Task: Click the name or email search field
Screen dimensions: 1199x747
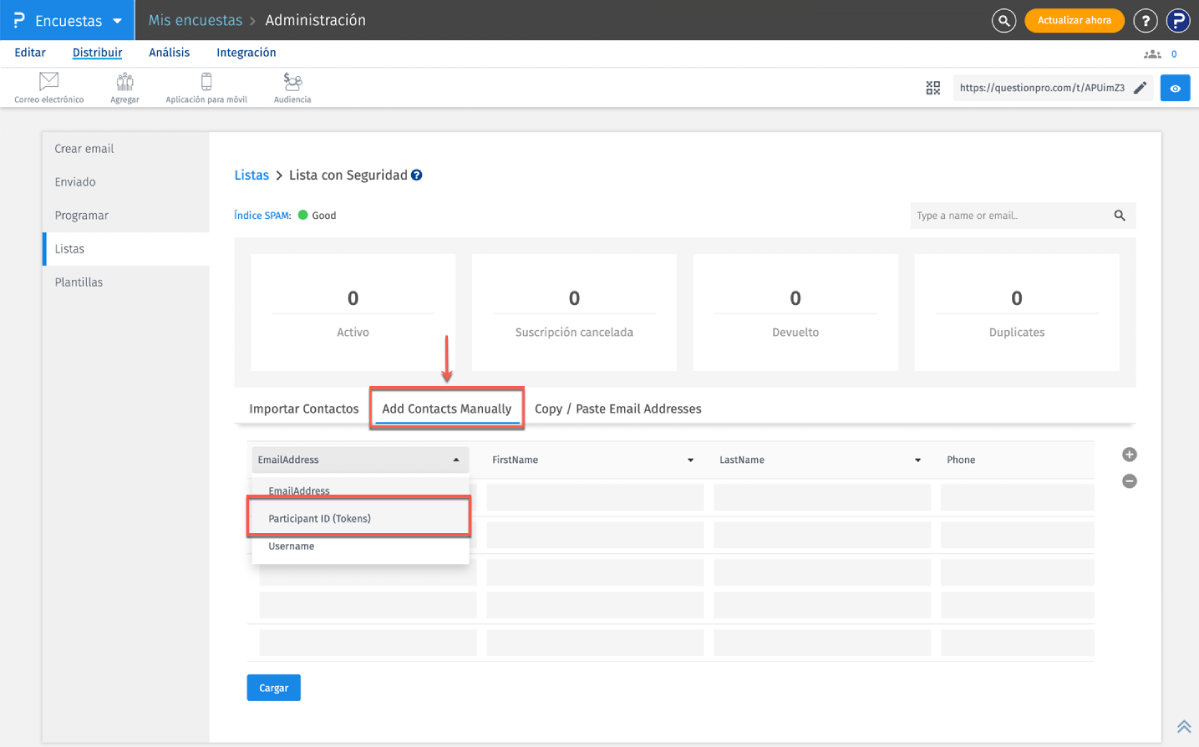Action: [1010, 216]
